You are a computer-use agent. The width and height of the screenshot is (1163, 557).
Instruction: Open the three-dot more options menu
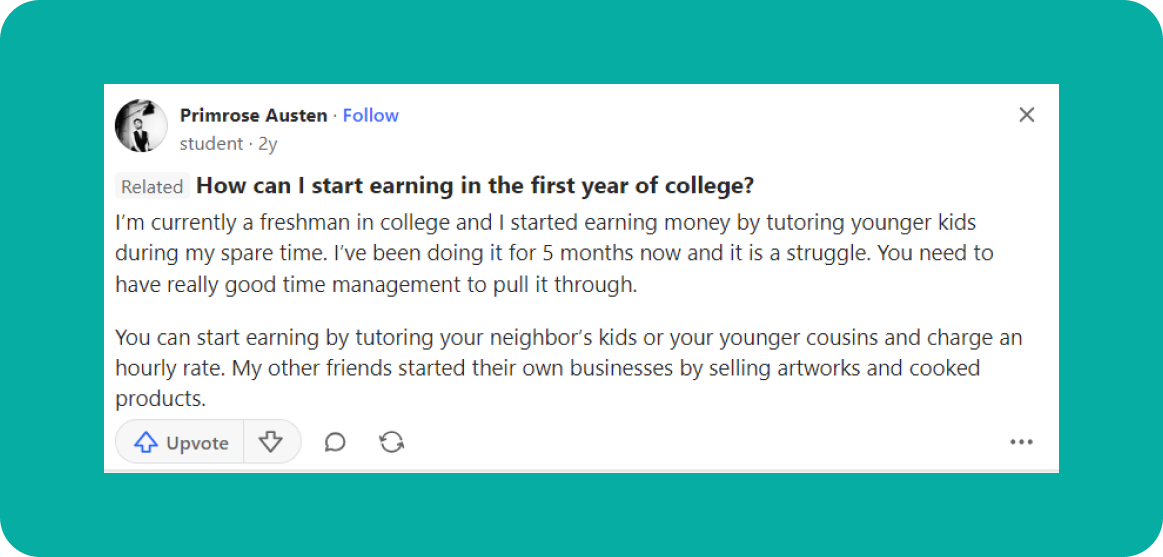point(1021,442)
